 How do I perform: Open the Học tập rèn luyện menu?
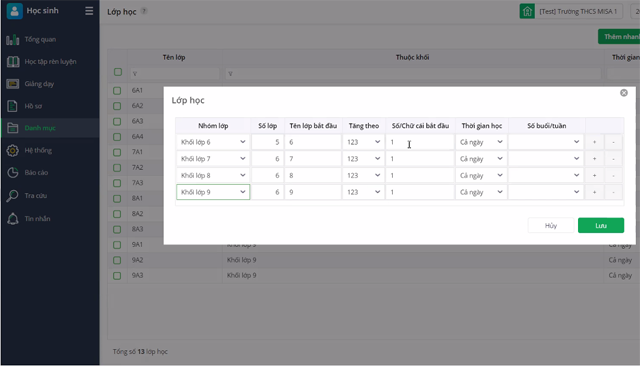pyautogui.click(x=50, y=62)
